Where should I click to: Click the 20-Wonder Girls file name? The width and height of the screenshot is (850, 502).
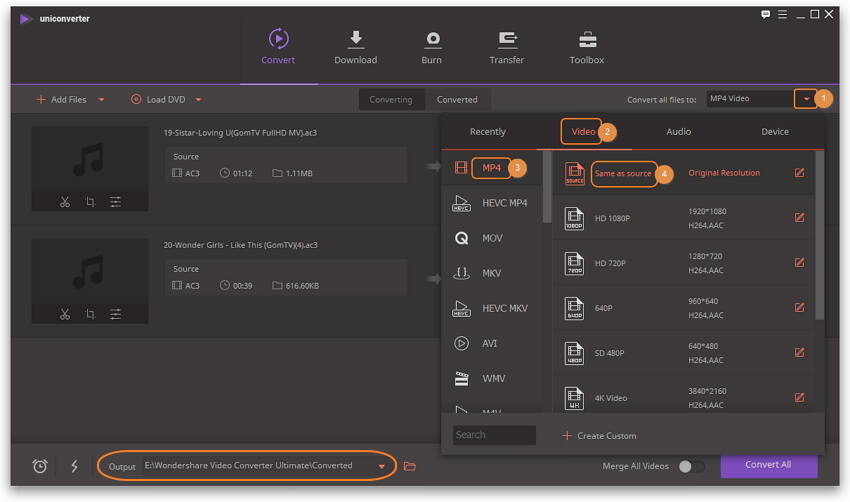pos(241,245)
